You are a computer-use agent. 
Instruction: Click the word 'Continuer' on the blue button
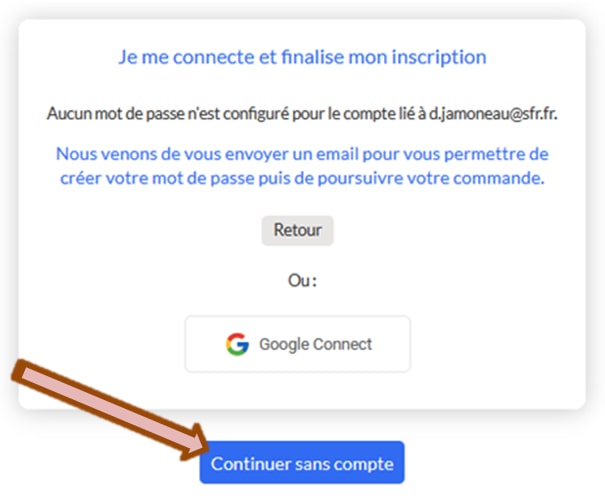click(x=250, y=463)
